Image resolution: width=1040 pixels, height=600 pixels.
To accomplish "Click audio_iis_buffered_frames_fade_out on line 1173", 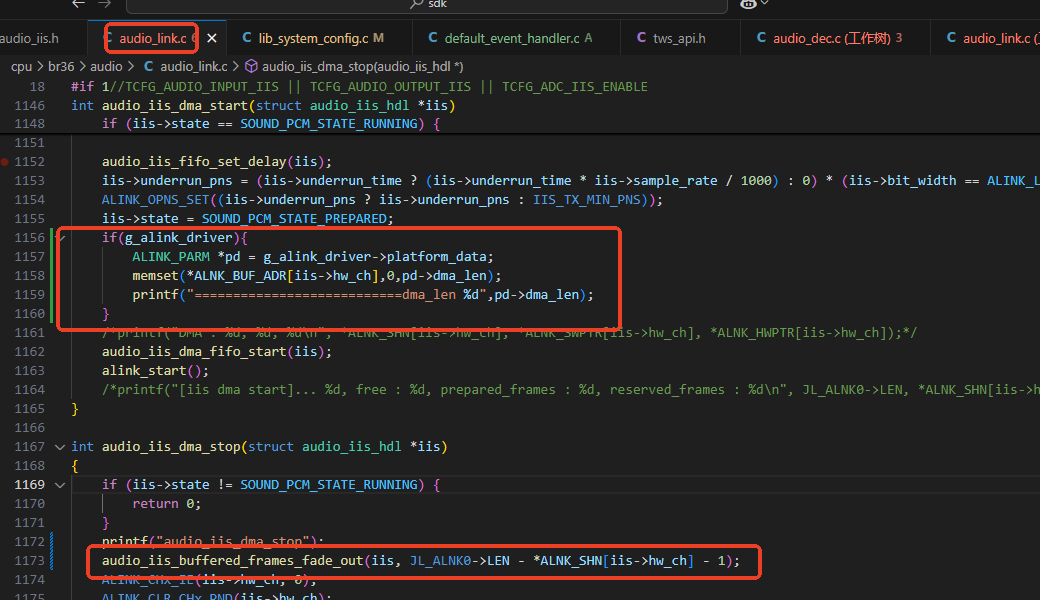I will tap(232, 561).
